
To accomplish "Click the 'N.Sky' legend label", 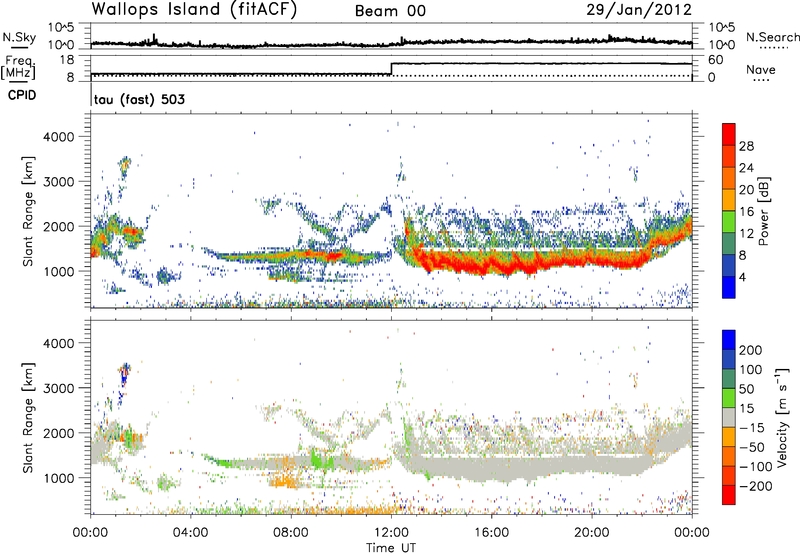I will tap(19, 37).
